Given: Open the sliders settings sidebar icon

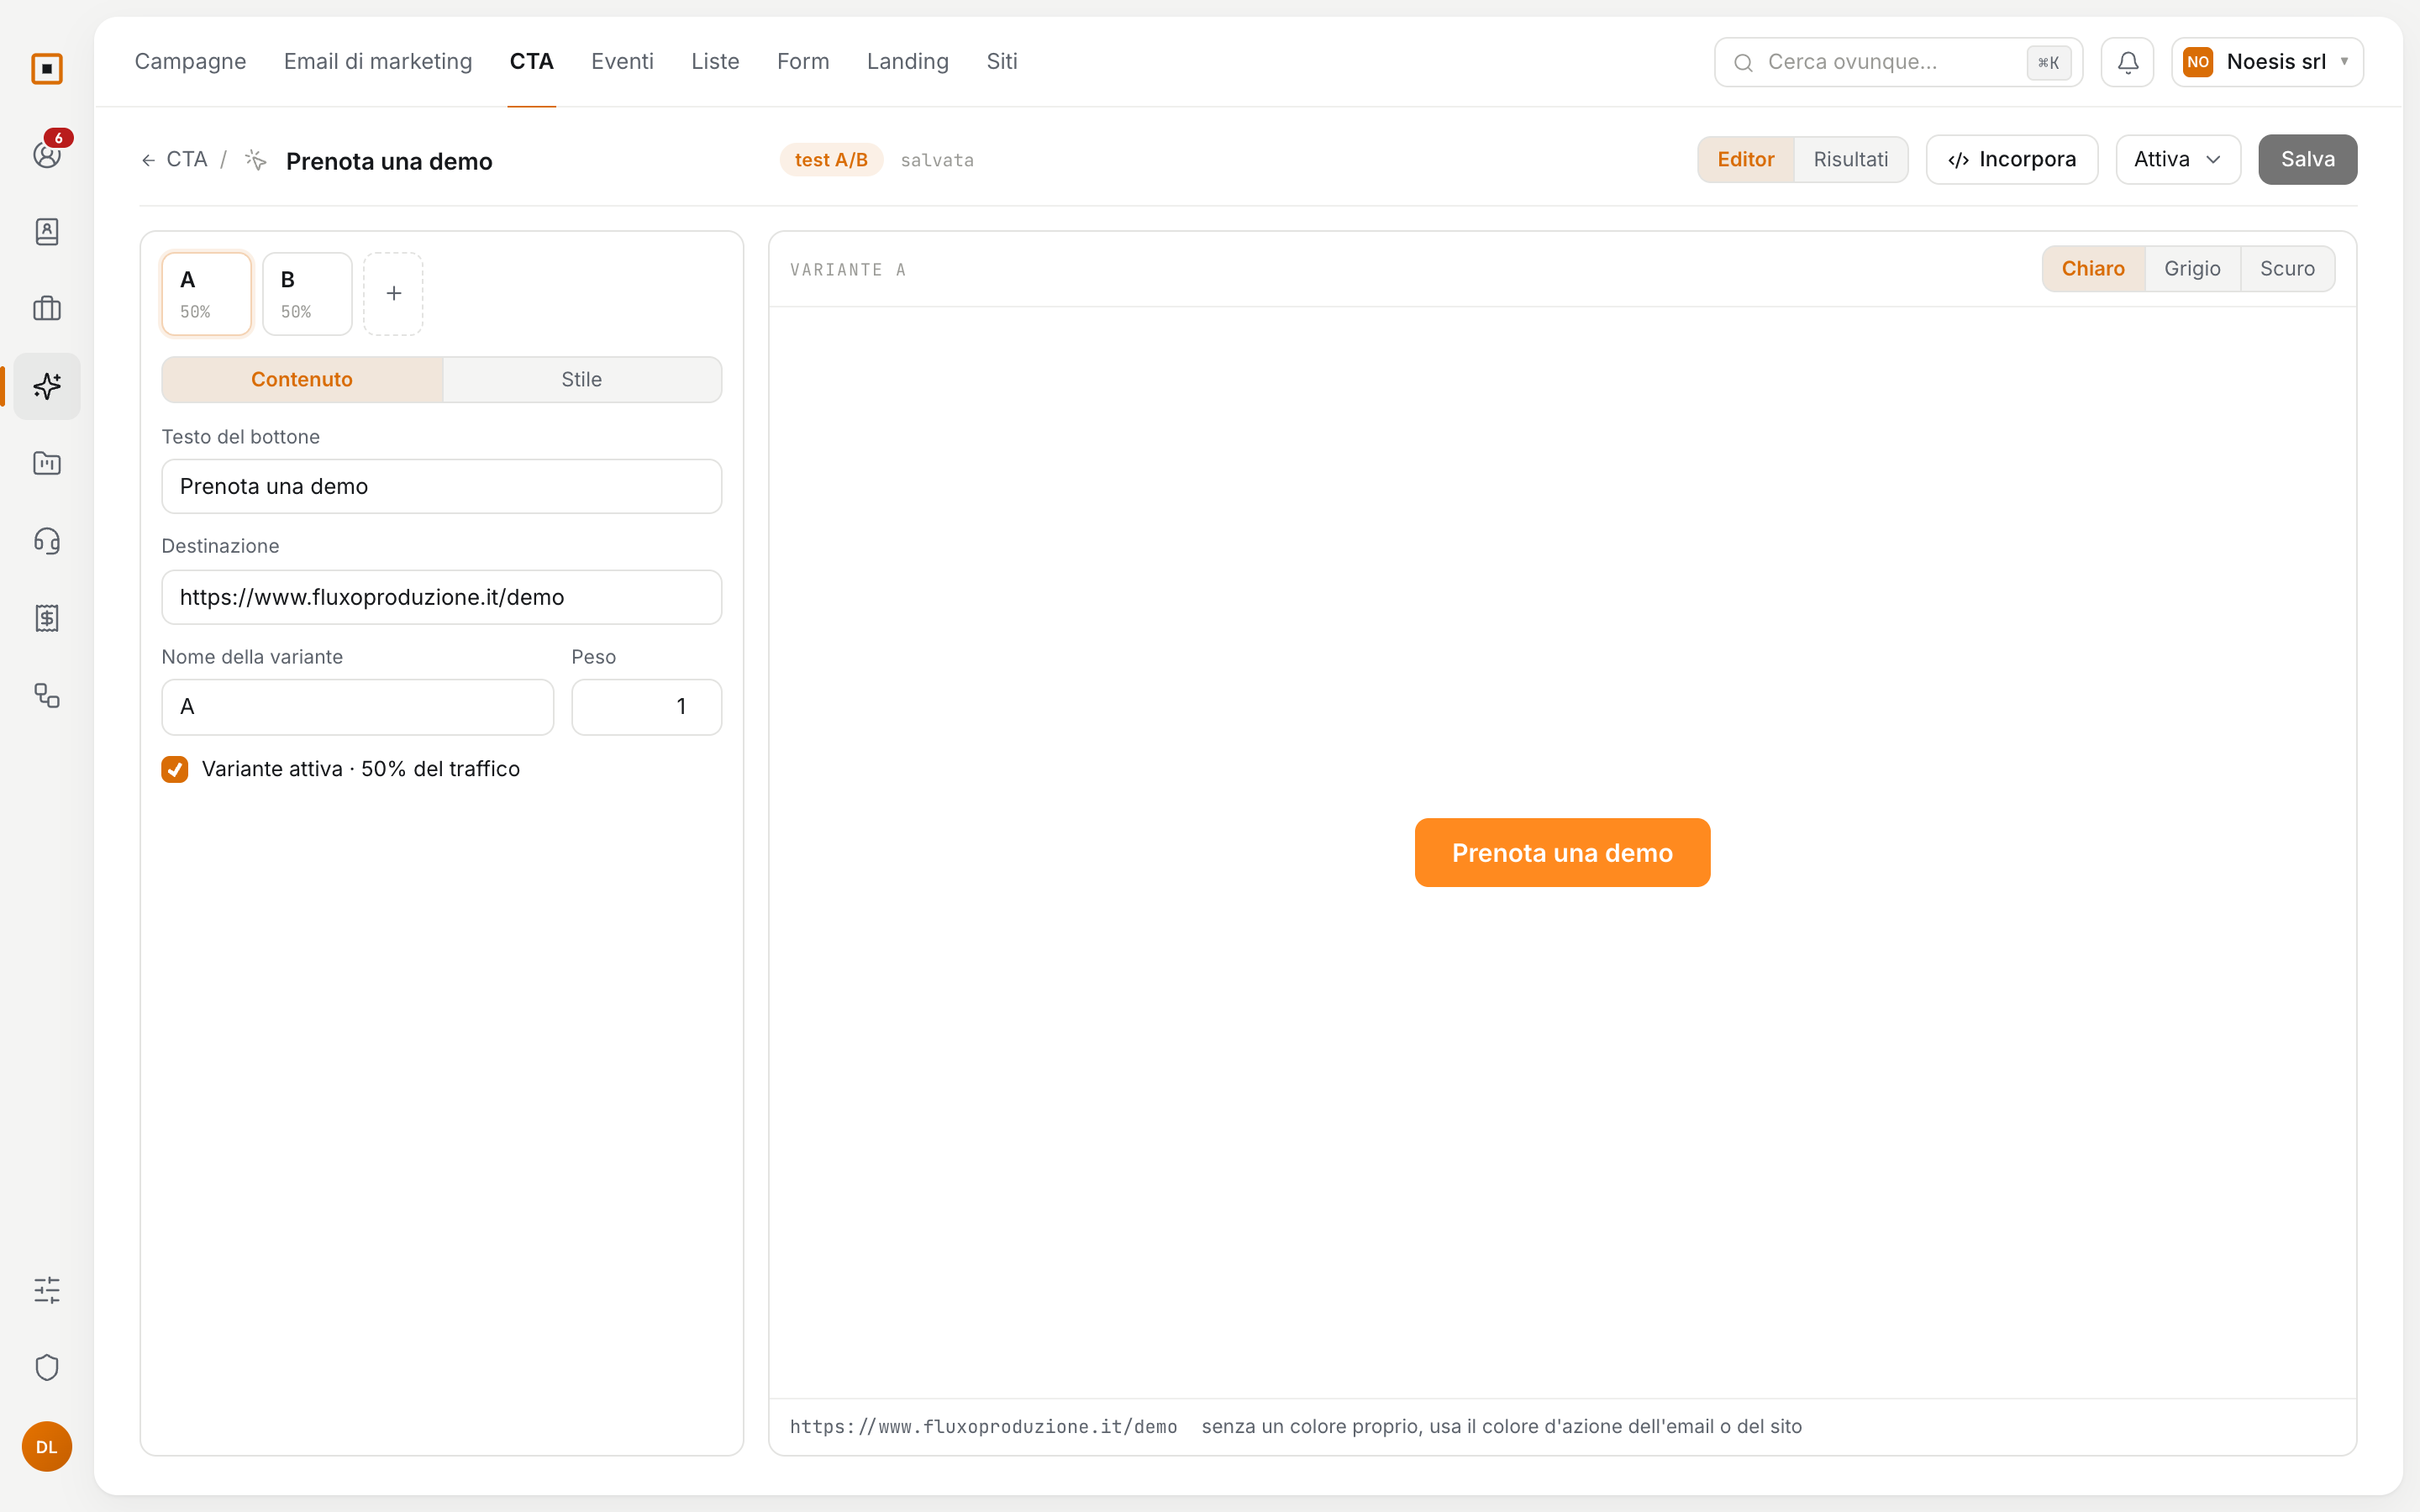Looking at the screenshot, I should [47, 1290].
